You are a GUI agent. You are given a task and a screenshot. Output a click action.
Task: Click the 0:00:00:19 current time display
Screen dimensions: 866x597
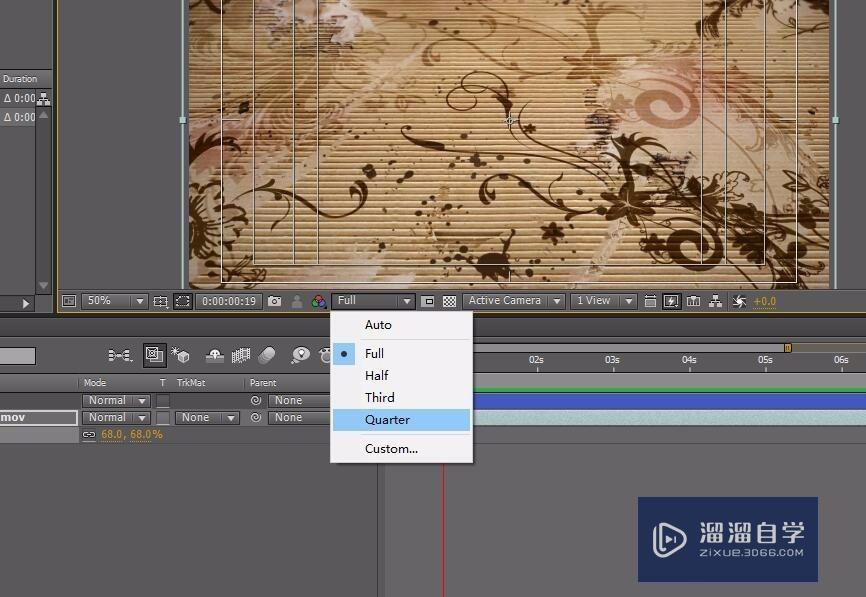229,301
